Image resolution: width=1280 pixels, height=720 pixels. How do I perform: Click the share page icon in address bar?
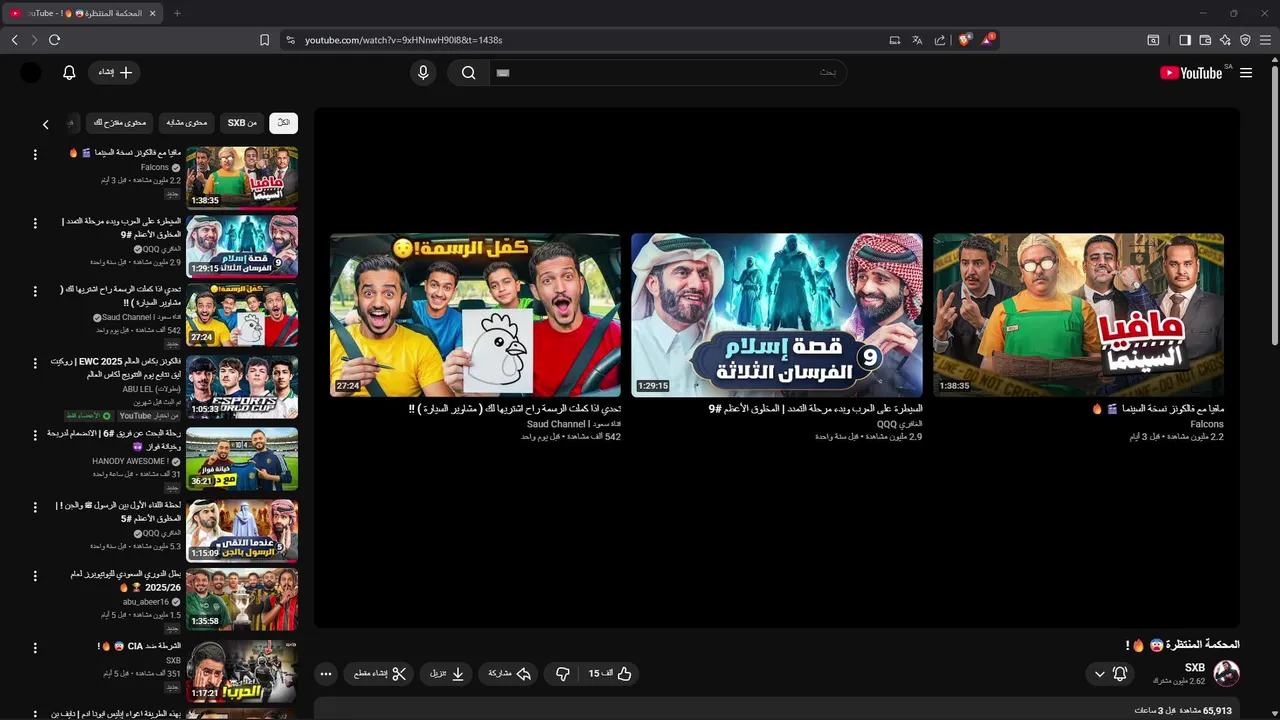pos(940,40)
